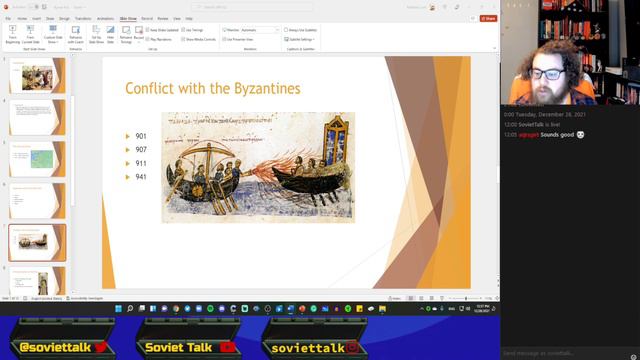This screenshot has width=640, height=360.
Task: Toggle Use Presenter View checkbox
Action: 238,40
